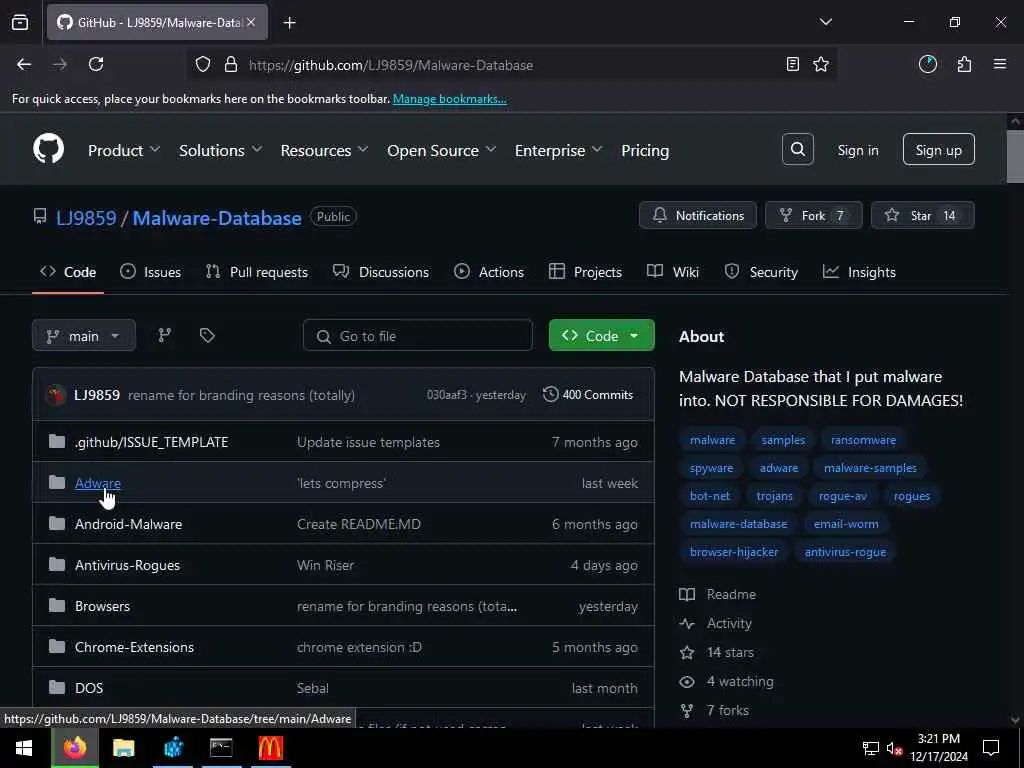Open the main branch selector dropdown
1024x768 pixels.
pyautogui.click(x=84, y=336)
